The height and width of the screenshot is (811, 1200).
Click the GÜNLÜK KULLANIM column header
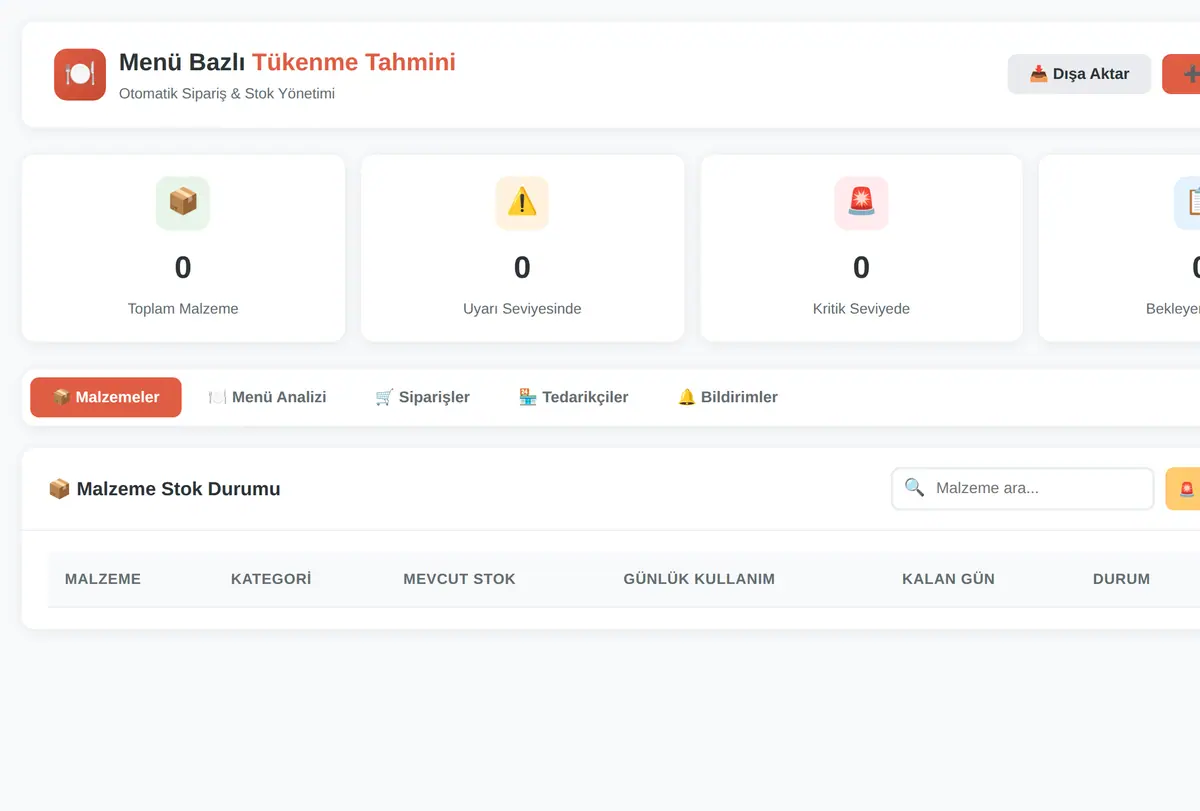(x=699, y=579)
